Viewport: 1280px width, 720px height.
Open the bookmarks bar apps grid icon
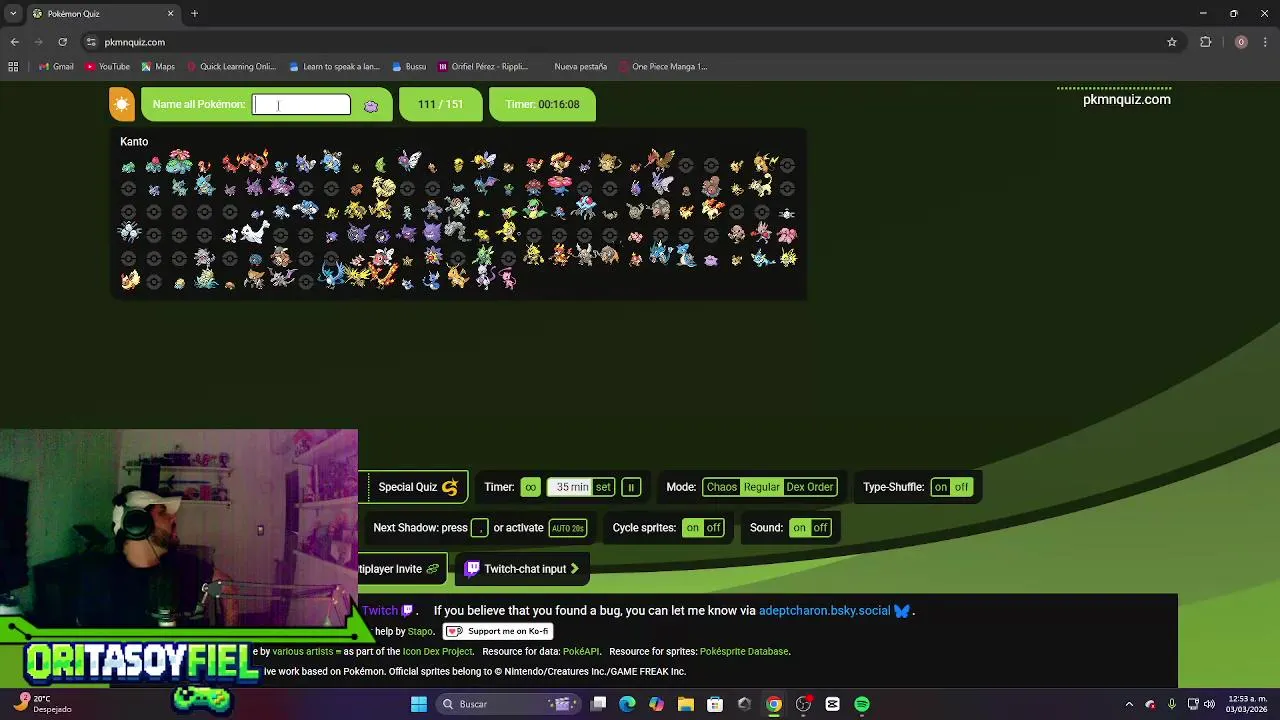pos(13,67)
